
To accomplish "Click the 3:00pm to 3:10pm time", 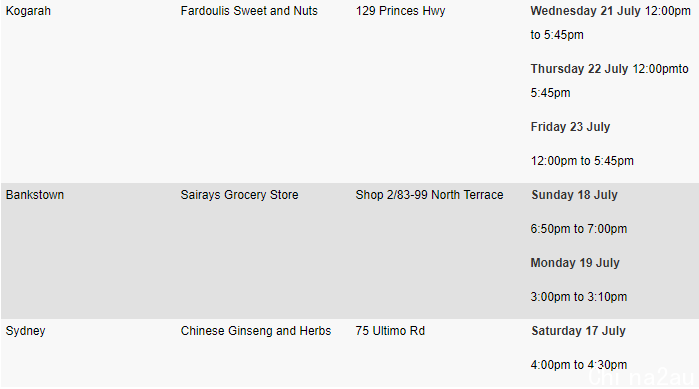I will tap(579, 297).
